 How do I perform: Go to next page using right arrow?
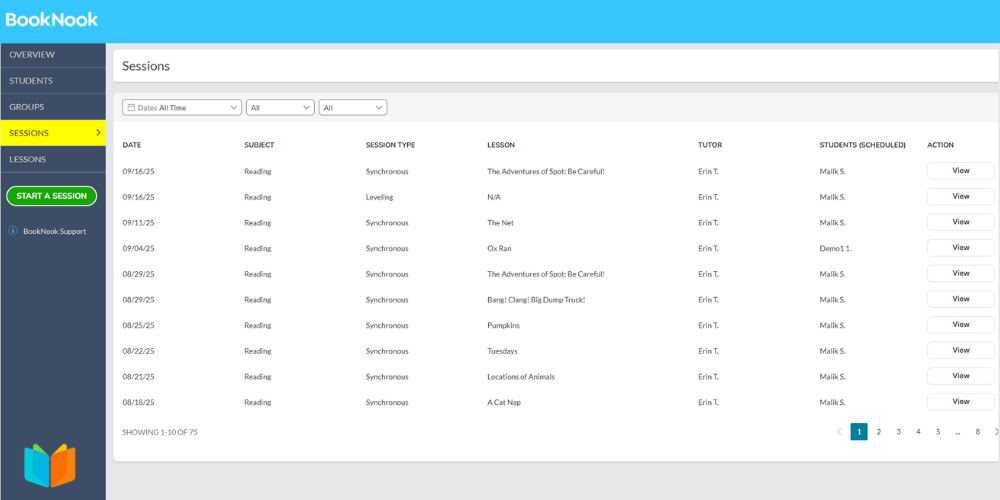[996, 432]
